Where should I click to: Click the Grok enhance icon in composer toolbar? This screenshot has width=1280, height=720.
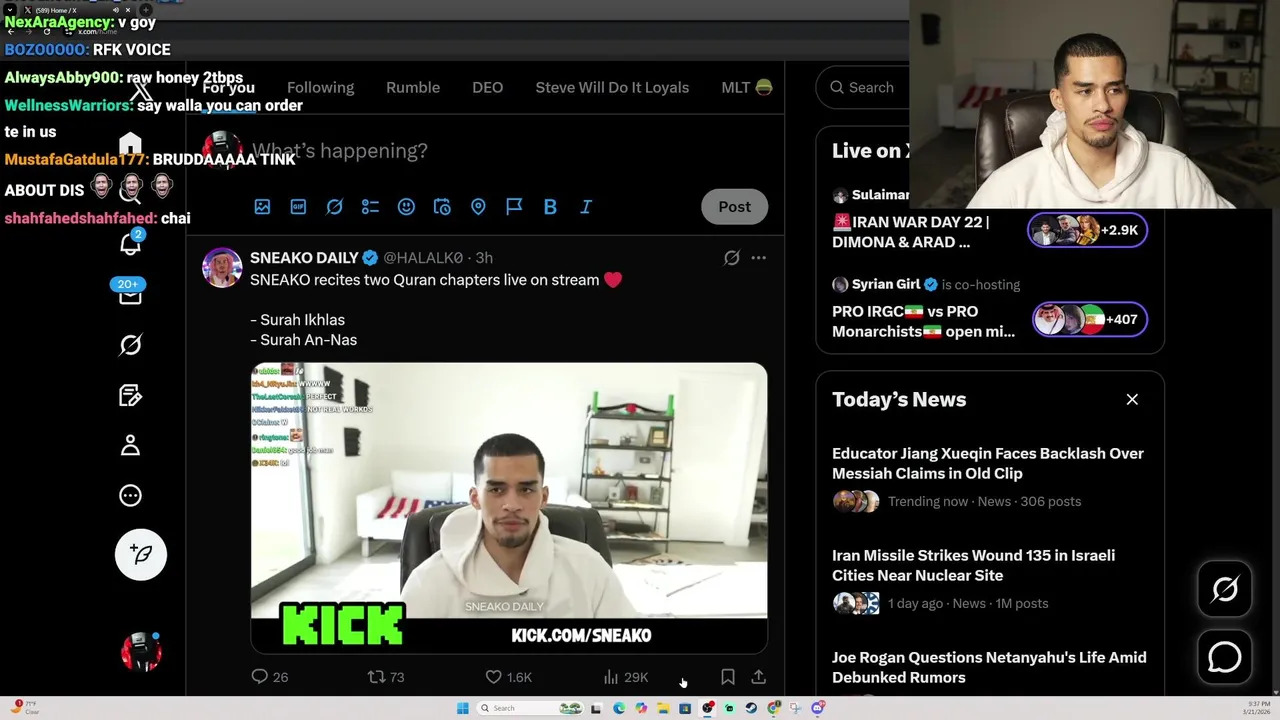pyautogui.click(x=334, y=206)
